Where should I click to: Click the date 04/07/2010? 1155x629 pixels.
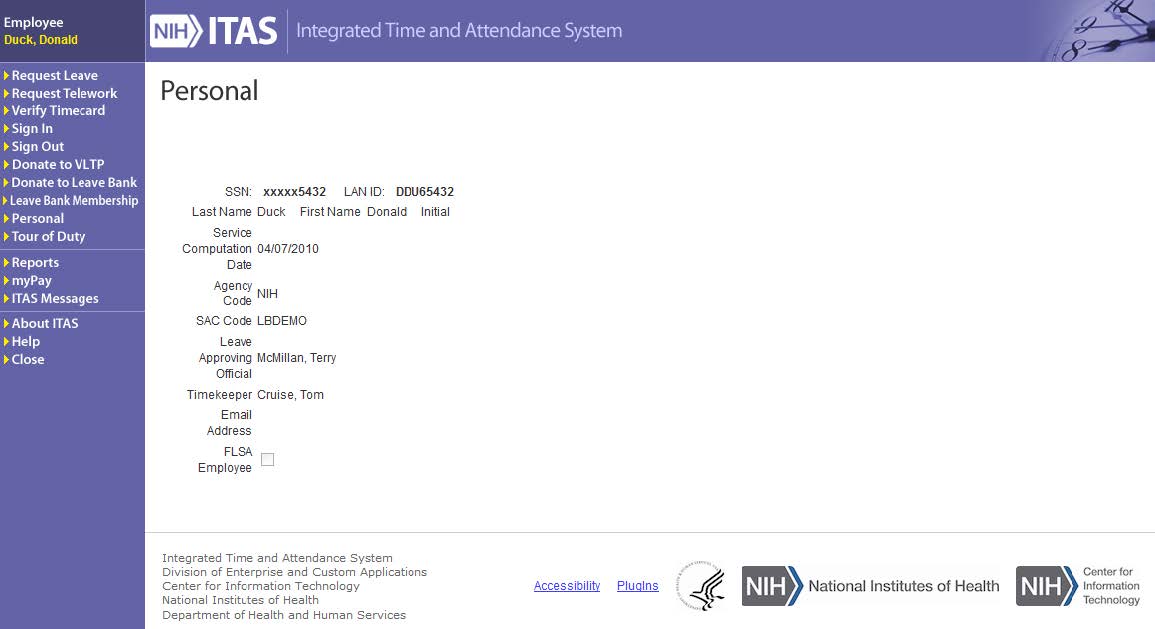tap(288, 249)
